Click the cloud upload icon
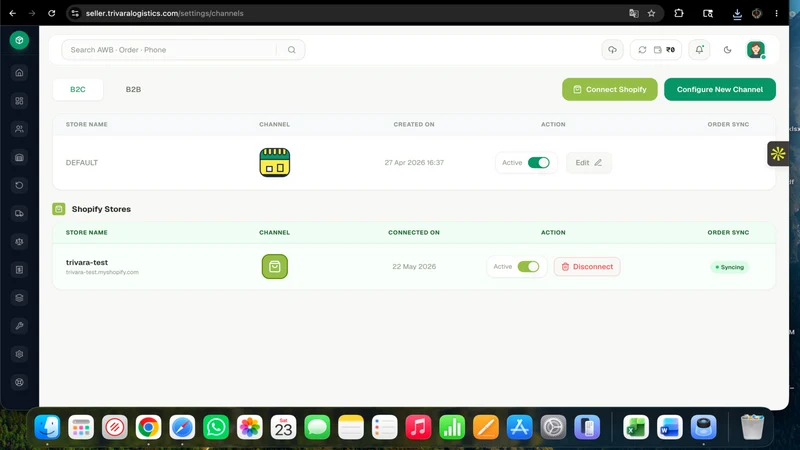 [612, 50]
